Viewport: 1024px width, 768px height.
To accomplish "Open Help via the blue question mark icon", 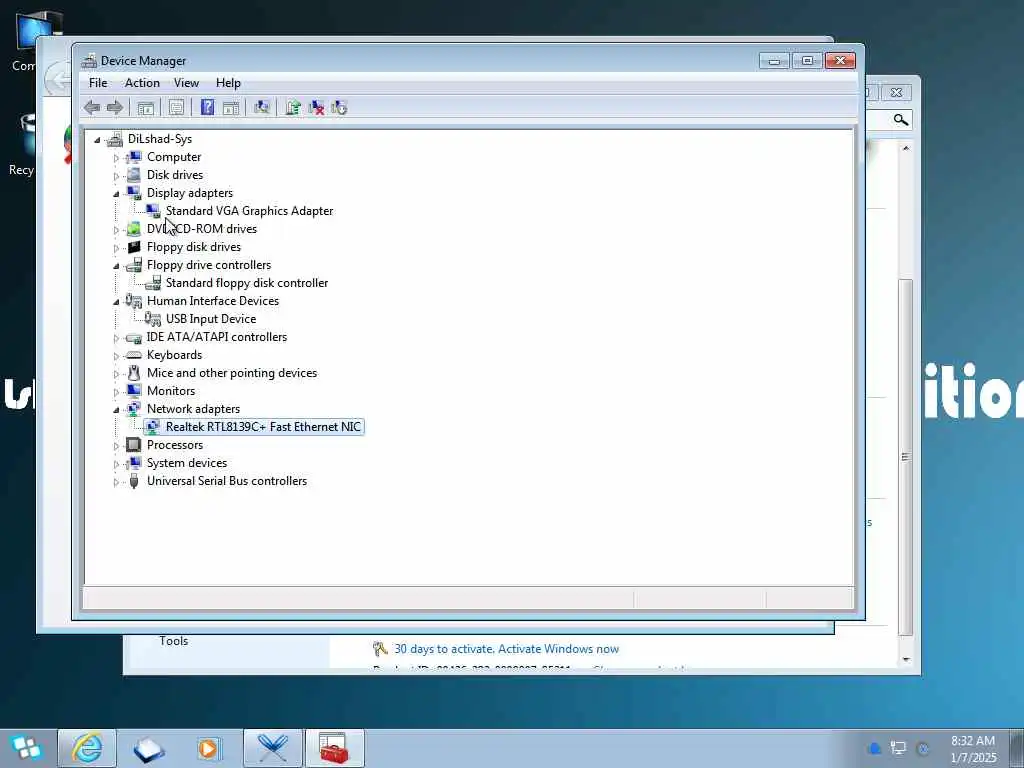I will click(x=207, y=107).
